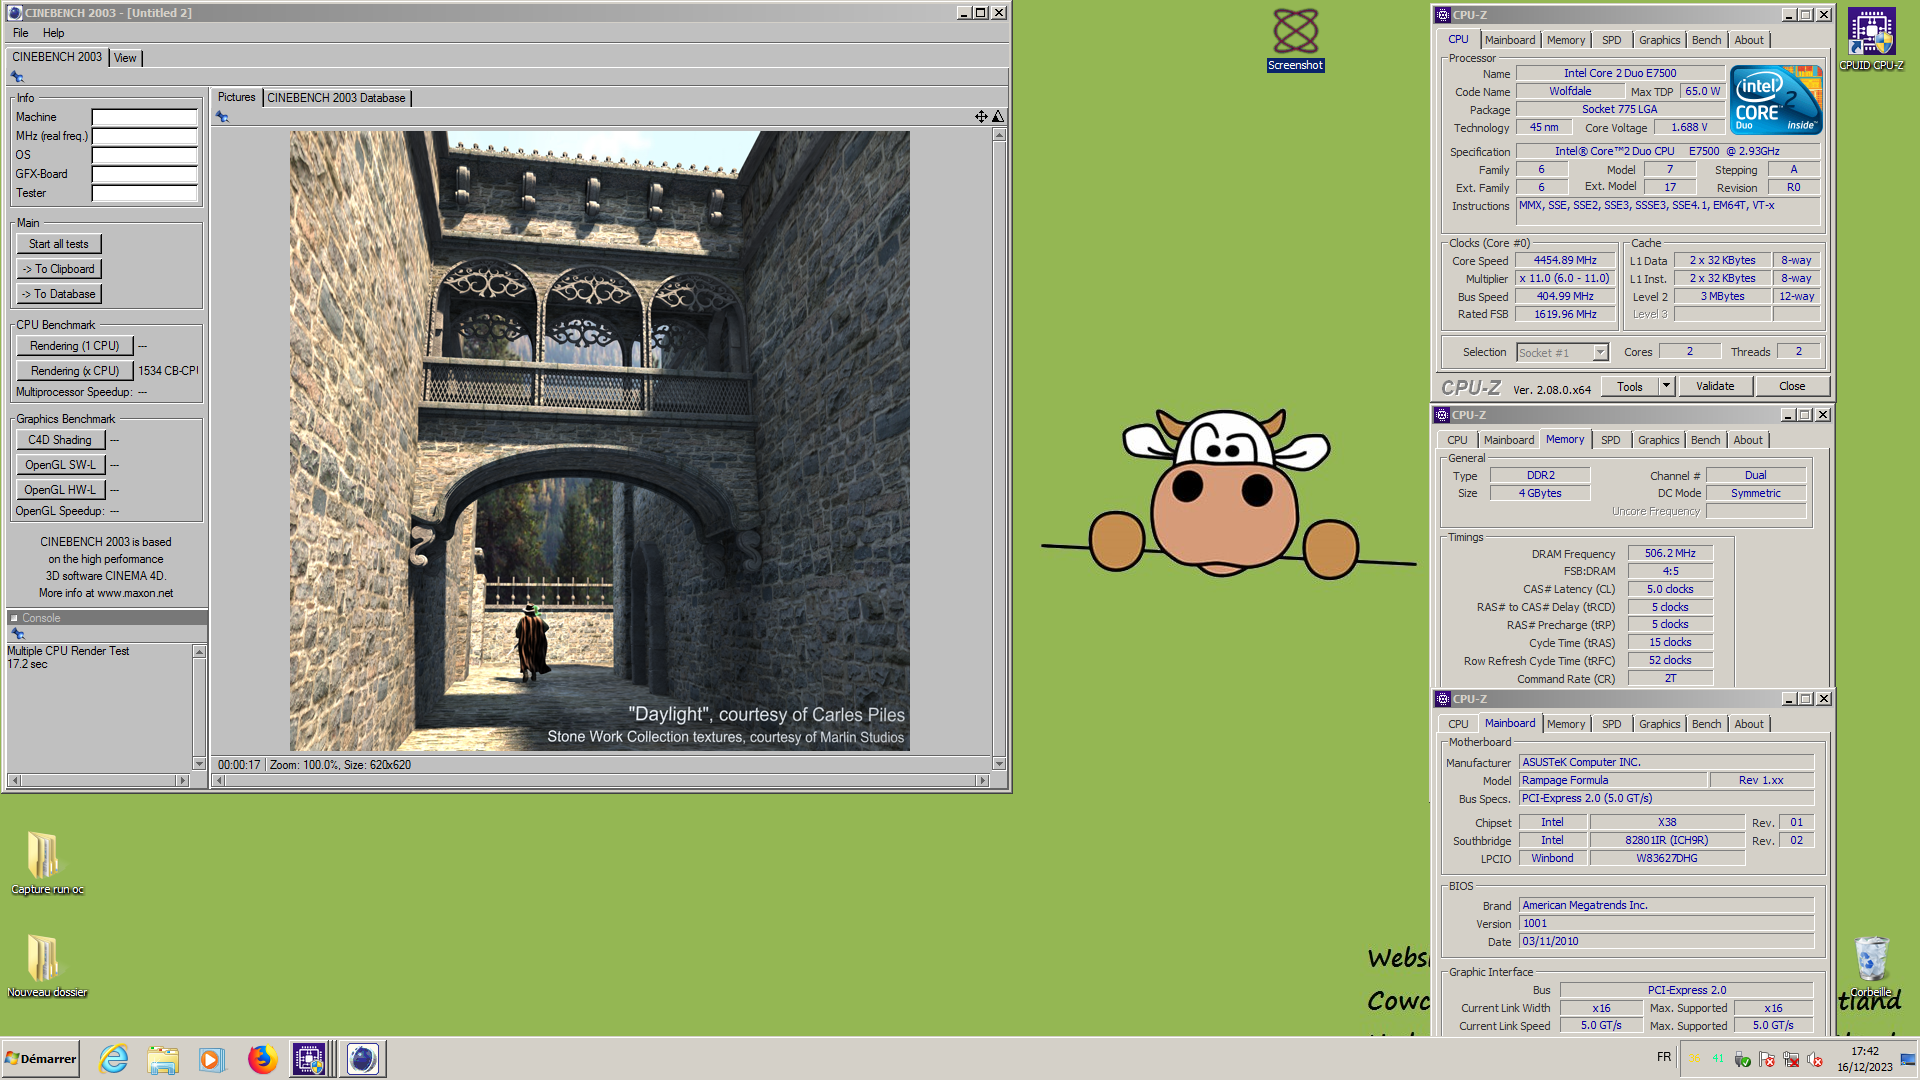Viewport: 1920px width, 1080px height.
Task: Select the Pictures tab
Action: coord(236,97)
